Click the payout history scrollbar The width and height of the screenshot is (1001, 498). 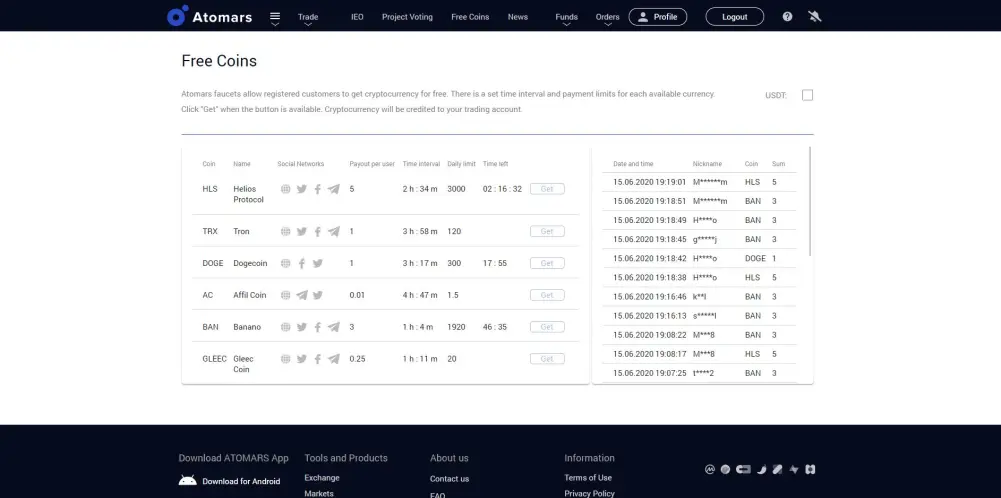tap(810, 202)
